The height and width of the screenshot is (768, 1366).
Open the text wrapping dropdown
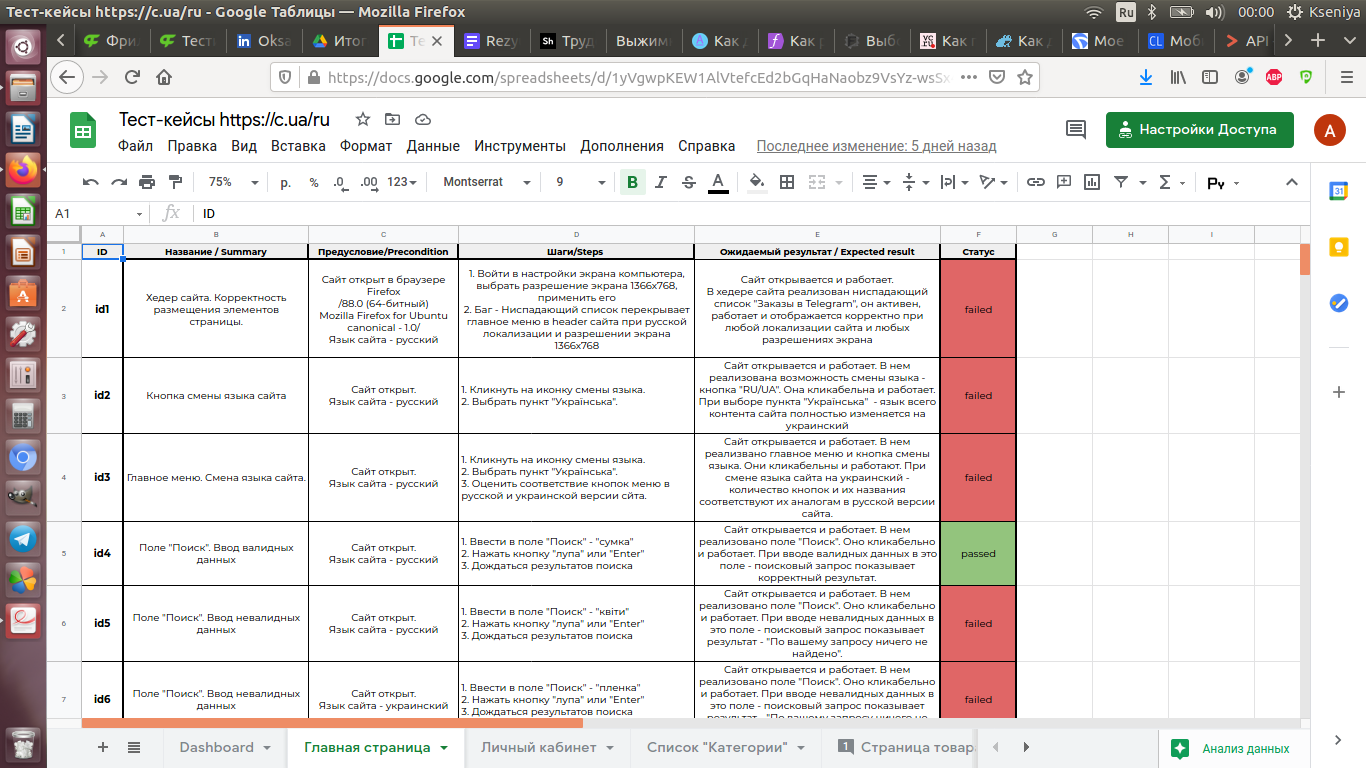(x=954, y=182)
